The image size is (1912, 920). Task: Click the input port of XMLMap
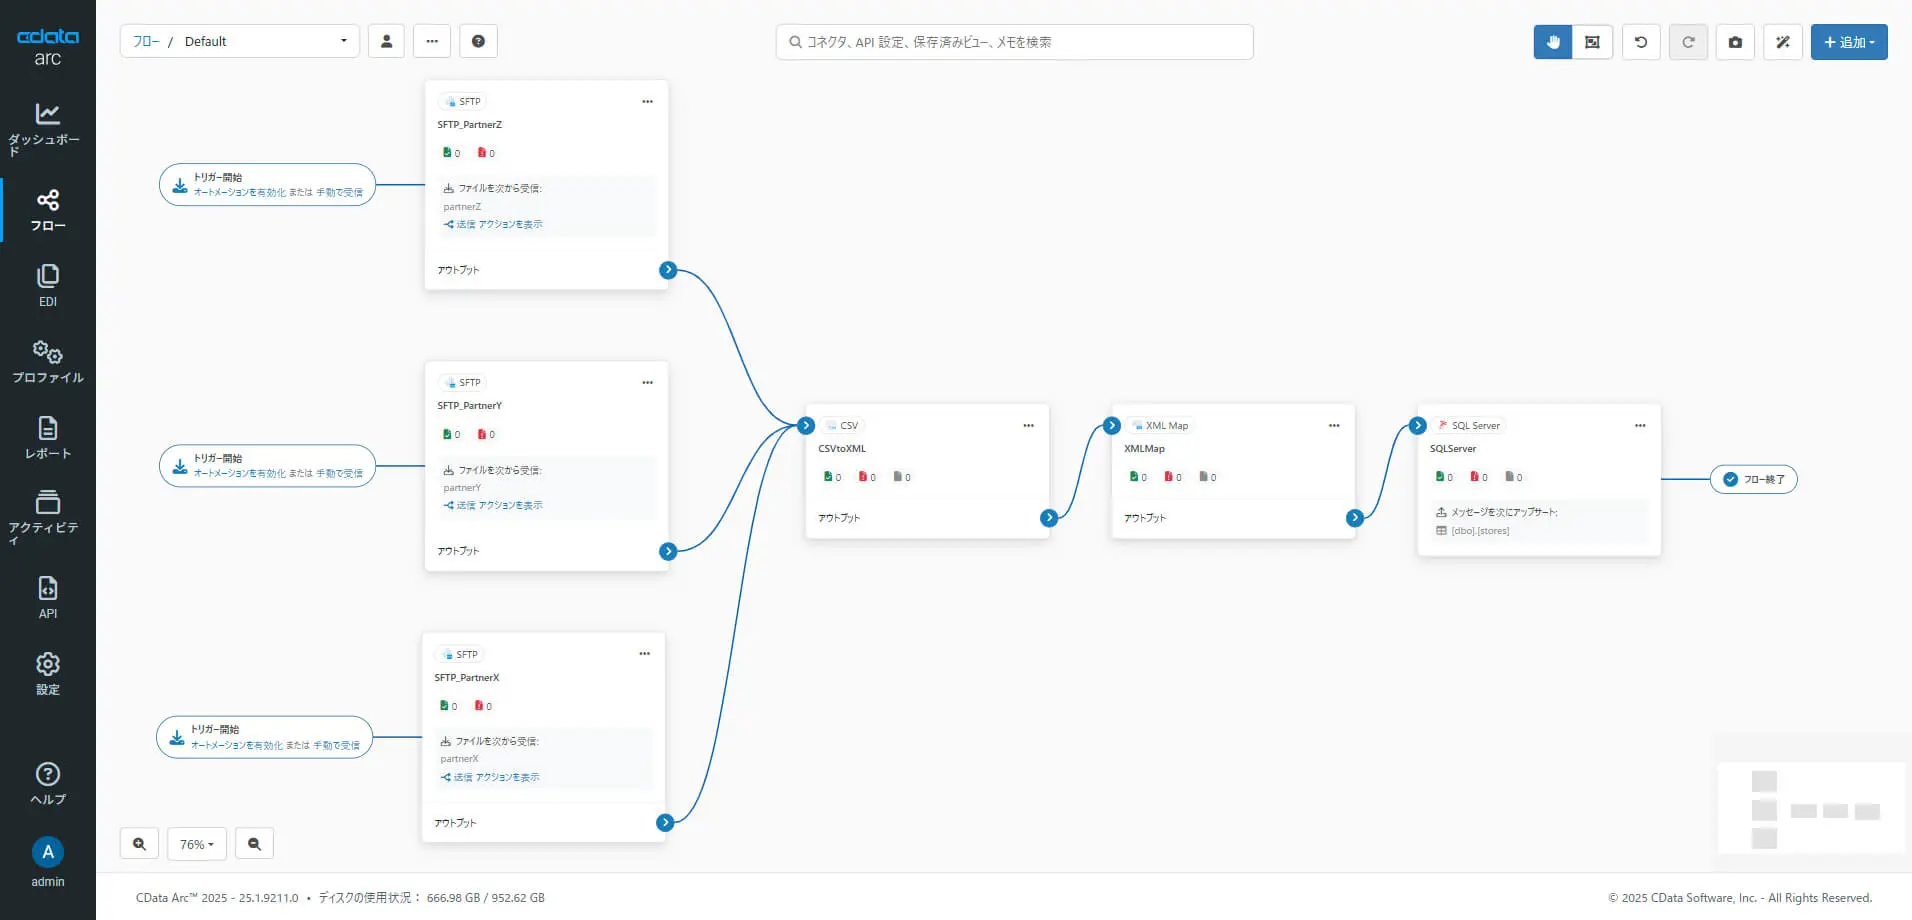tap(1112, 425)
